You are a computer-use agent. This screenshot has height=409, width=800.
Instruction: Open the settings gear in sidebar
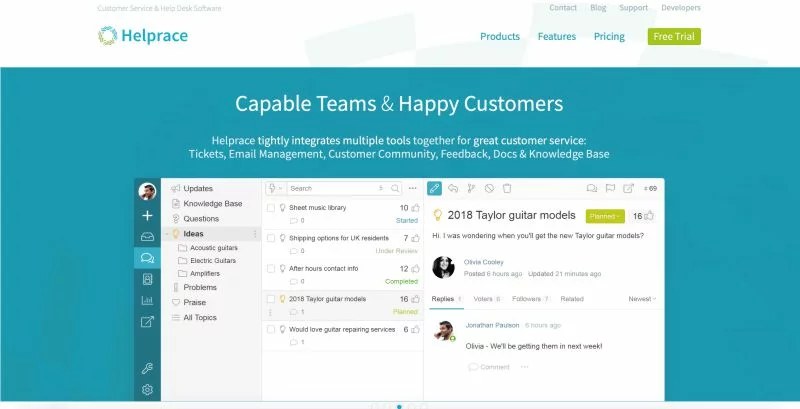tap(147, 390)
